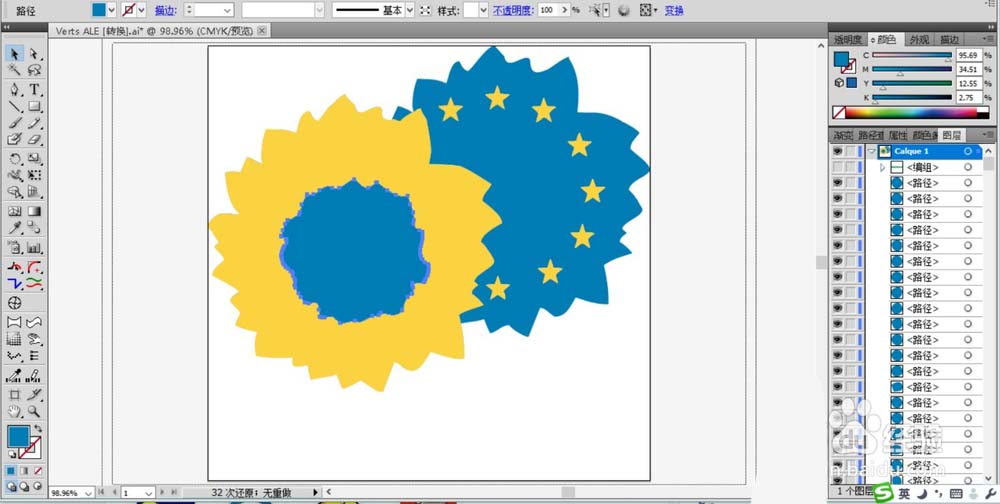Screen dimensions: 1000x504
Task: Click the 变换 link in control bar
Action: pyautogui.click(x=674, y=10)
